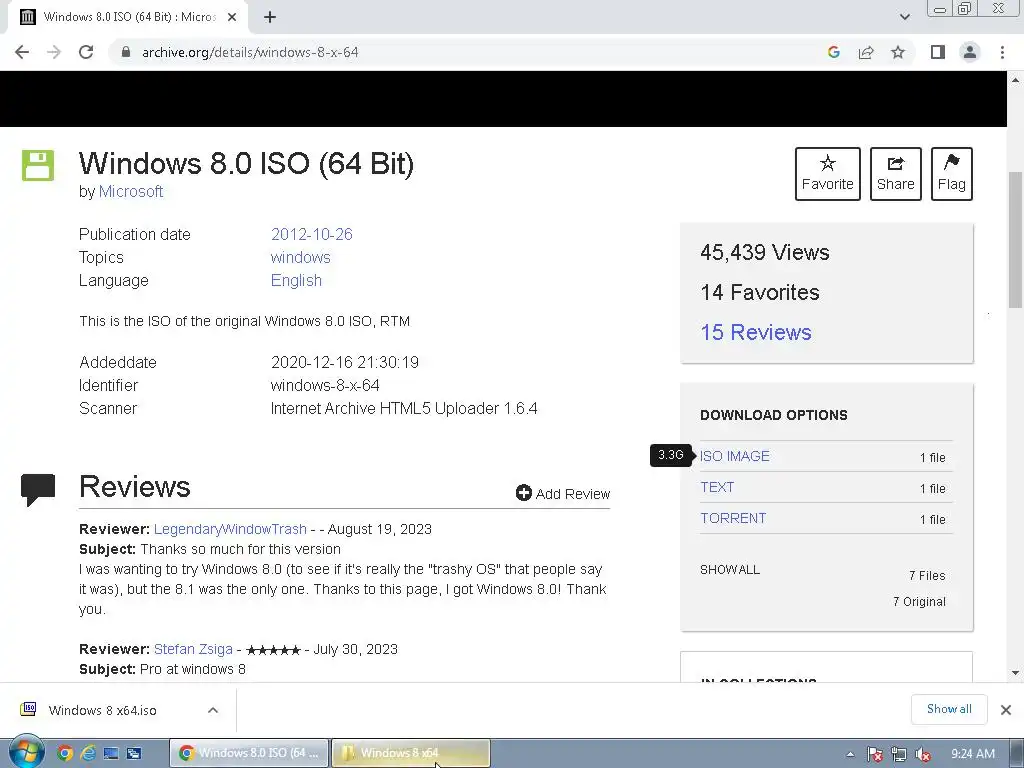Click the 14 Favorites text

[x=760, y=293]
